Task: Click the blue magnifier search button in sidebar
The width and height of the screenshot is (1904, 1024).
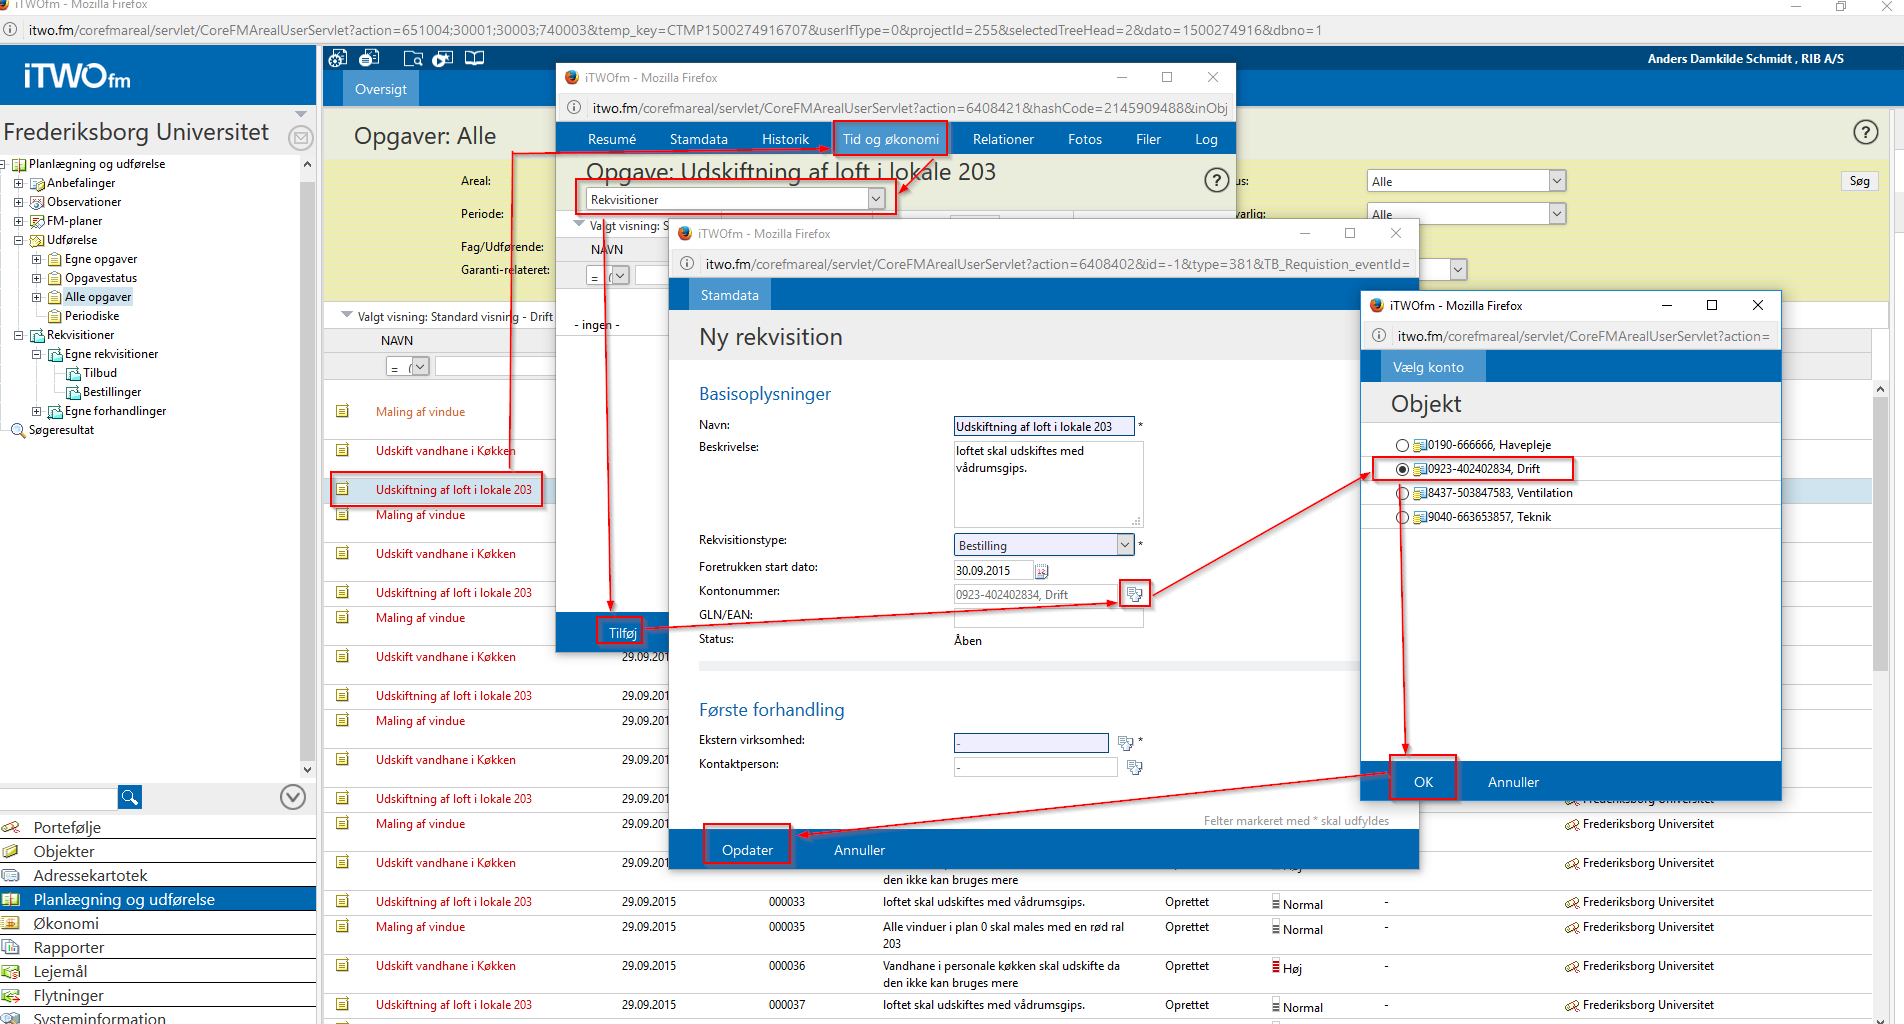Action: pyautogui.click(x=130, y=797)
